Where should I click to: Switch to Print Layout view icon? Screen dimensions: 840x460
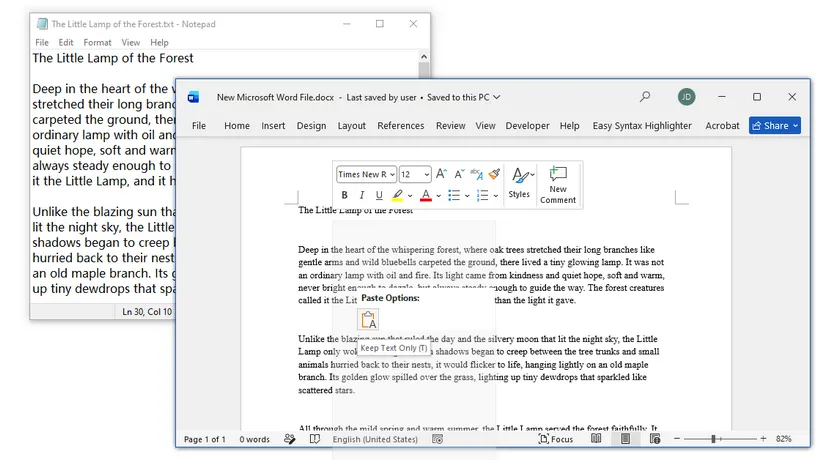coord(625,439)
